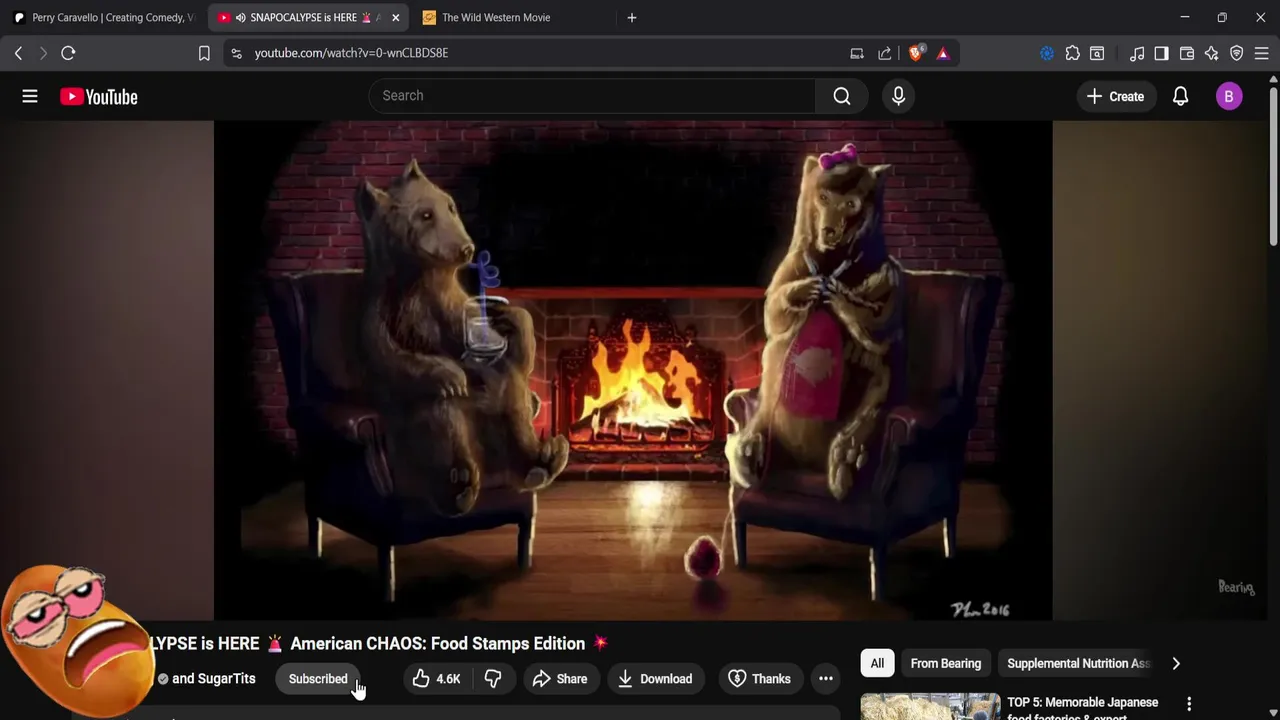The width and height of the screenshot is (1280, 720).
Task: Open YouTube notifications bell
Action: (1181, 96)
